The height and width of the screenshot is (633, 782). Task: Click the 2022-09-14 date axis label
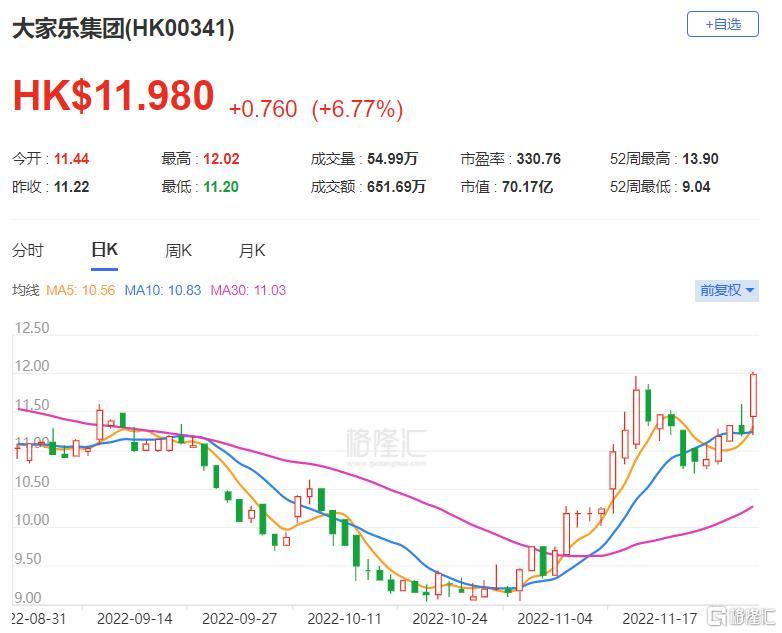pyautogui.click(x=135, y=619)
